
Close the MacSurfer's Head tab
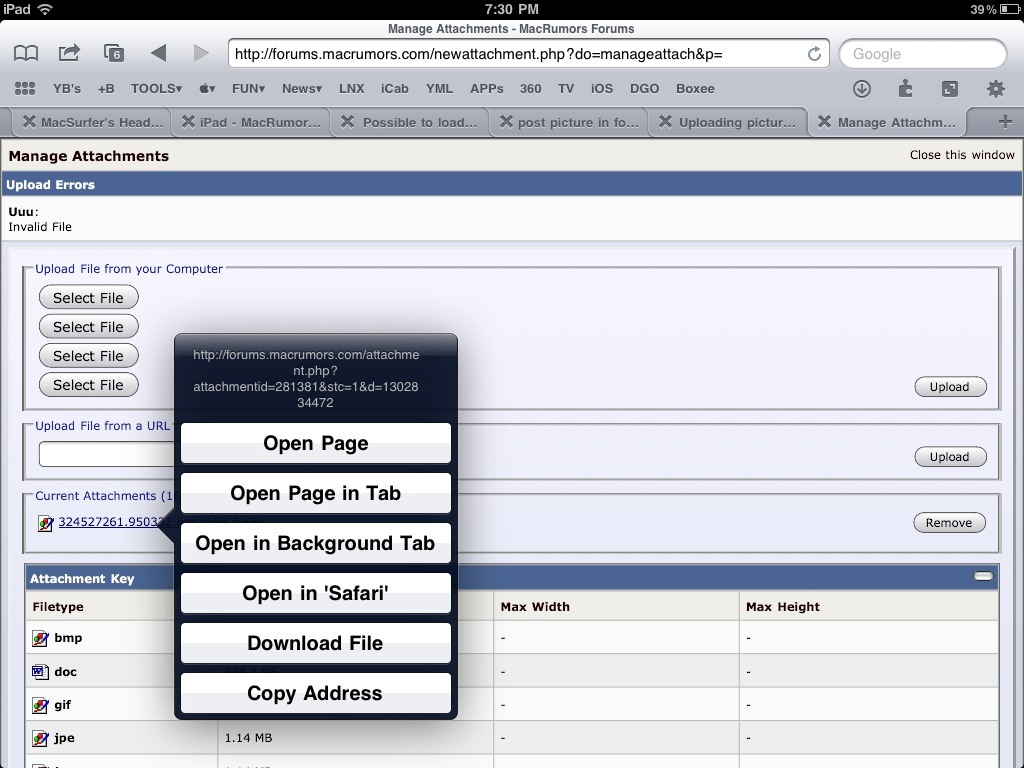click(29, 122)
